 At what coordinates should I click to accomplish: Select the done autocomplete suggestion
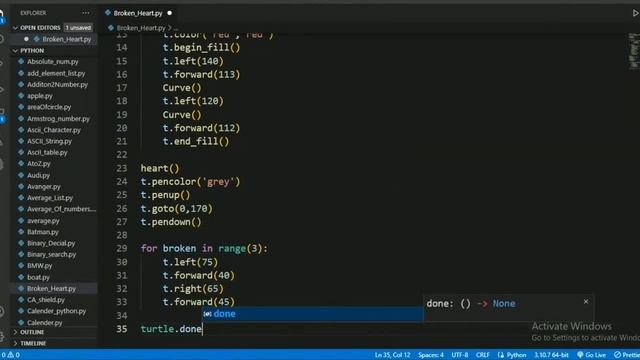tap(313, 314)
